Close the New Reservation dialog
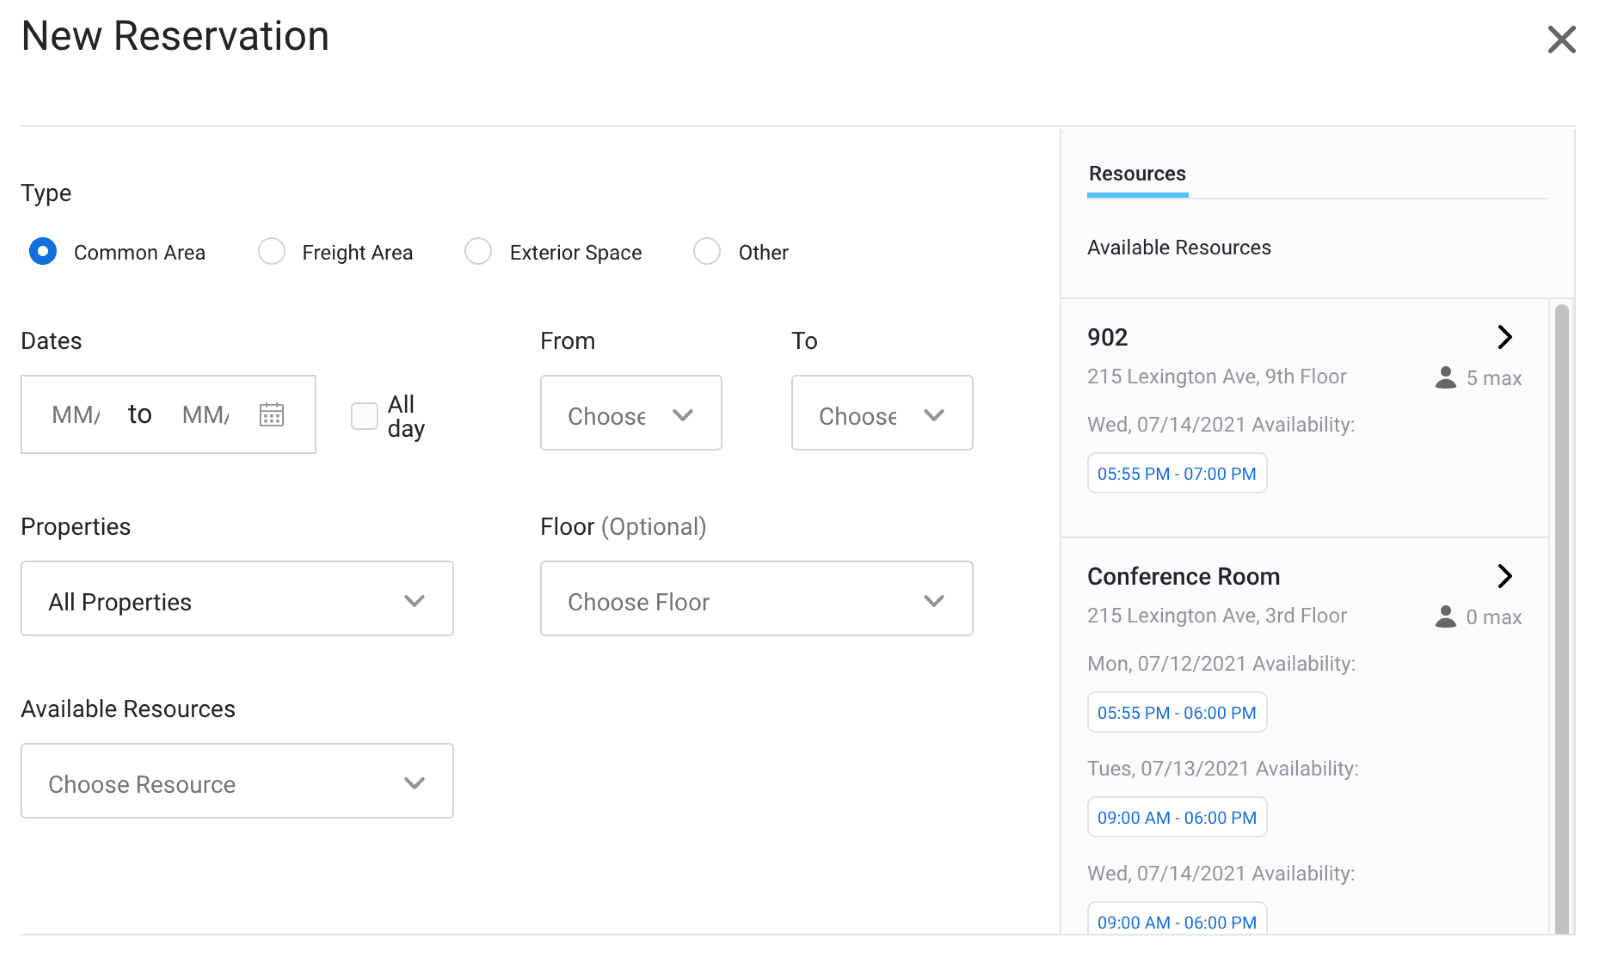Screen dimensions: 1600x958 (x=1561, y=40)
